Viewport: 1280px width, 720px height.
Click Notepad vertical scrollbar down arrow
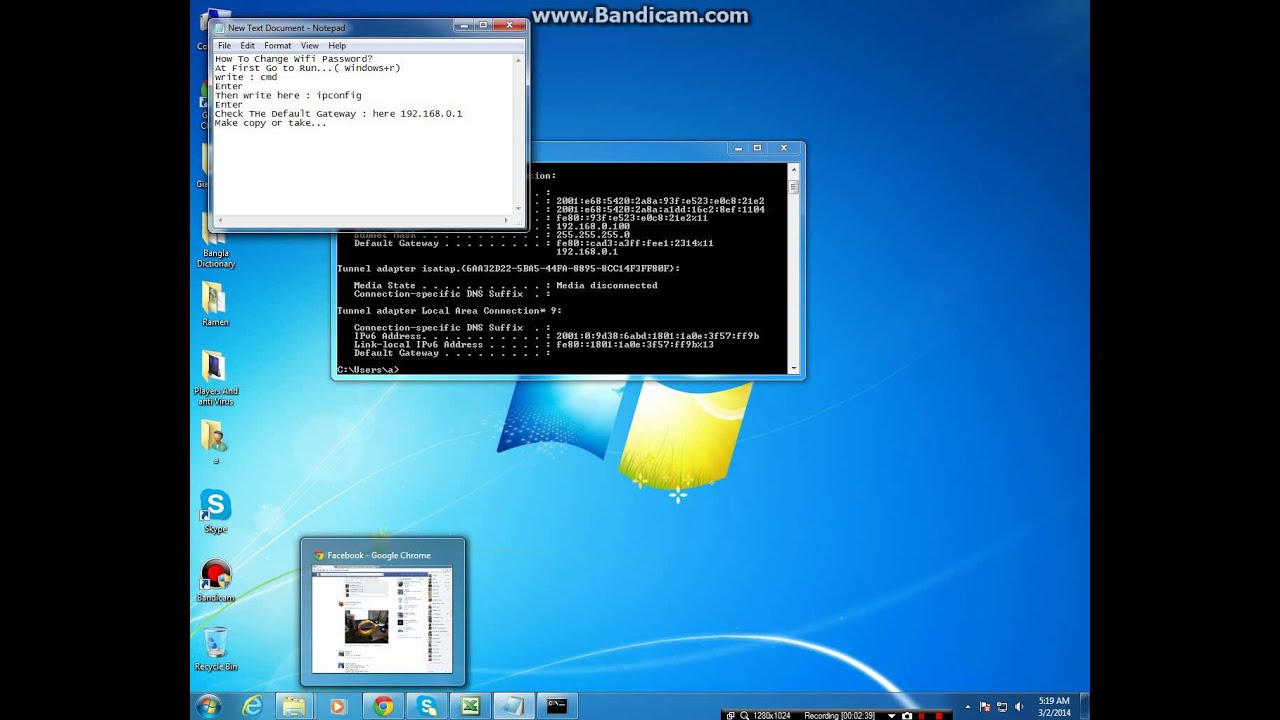click(519, 209)
